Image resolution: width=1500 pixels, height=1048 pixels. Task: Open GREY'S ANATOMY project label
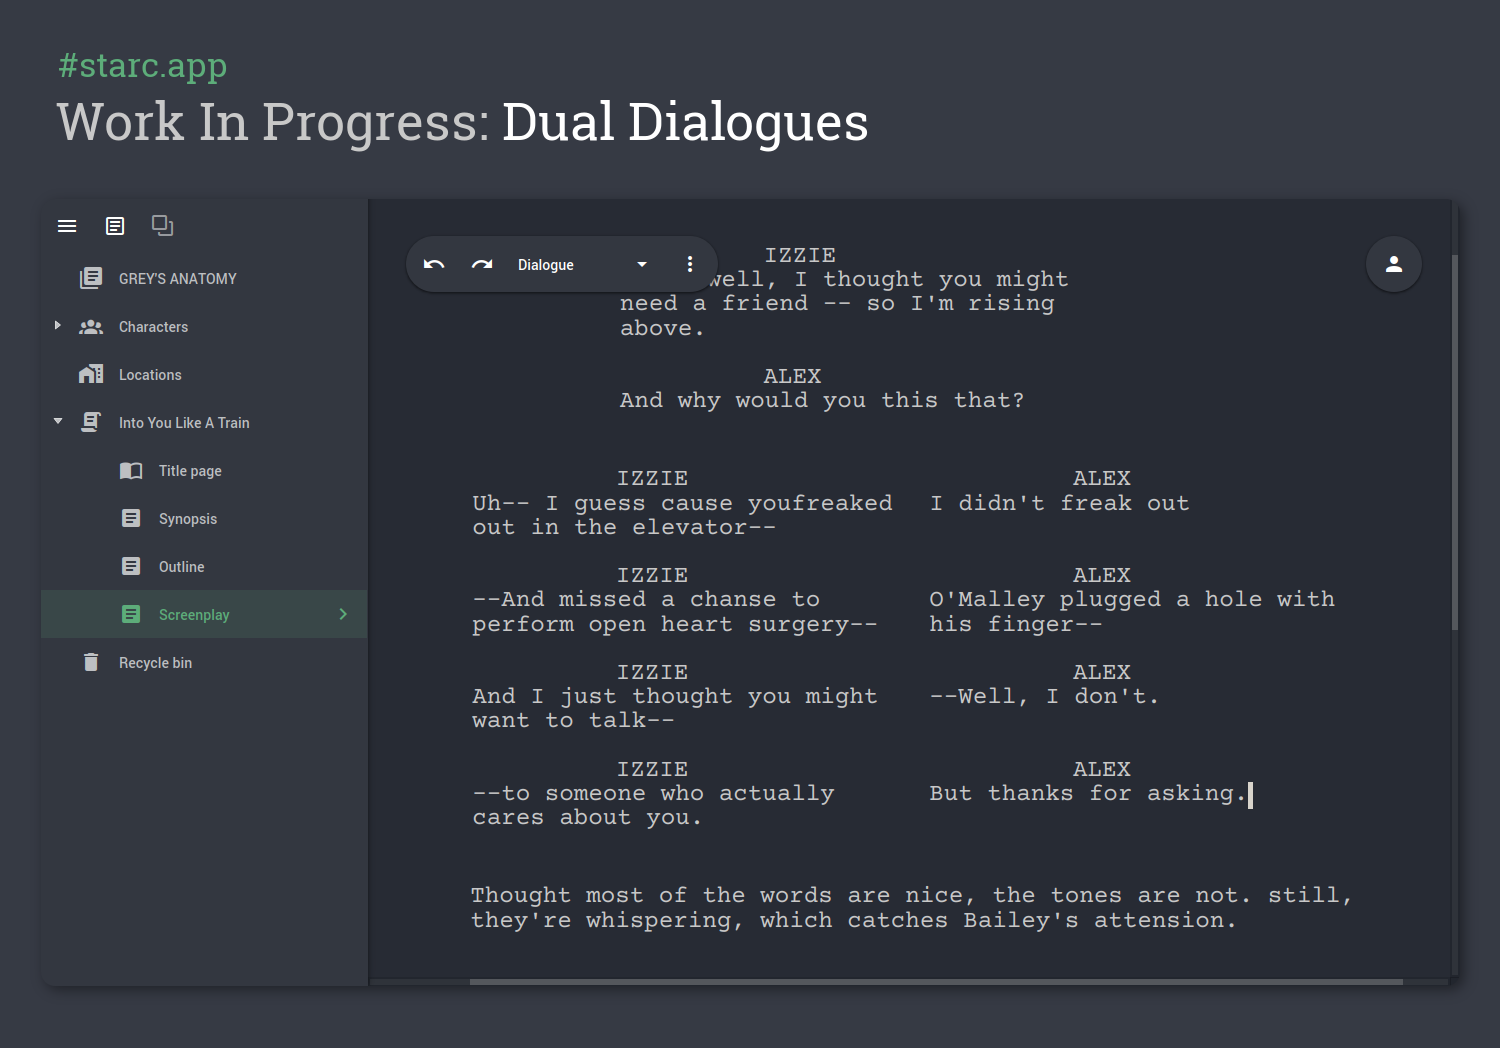click(x=178, y=279)
